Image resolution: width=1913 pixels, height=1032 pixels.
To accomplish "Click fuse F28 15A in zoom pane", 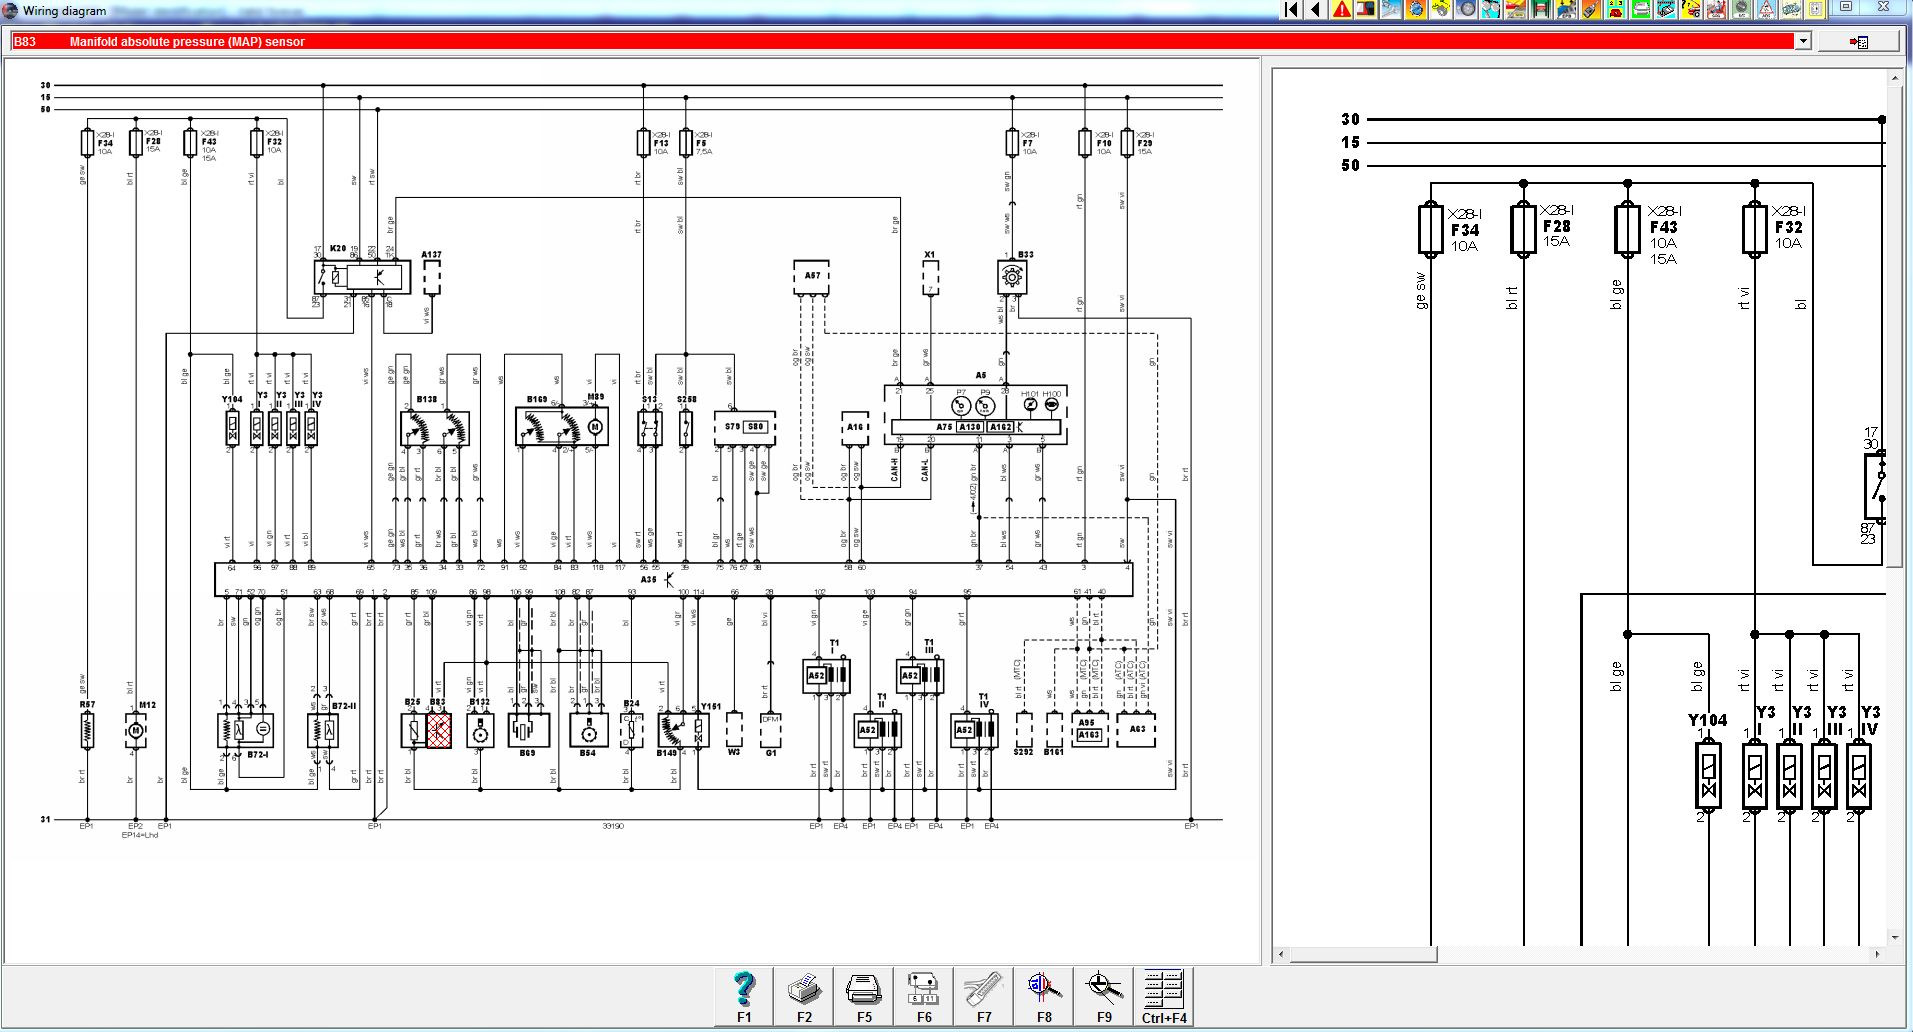I will pos(1523,228).
